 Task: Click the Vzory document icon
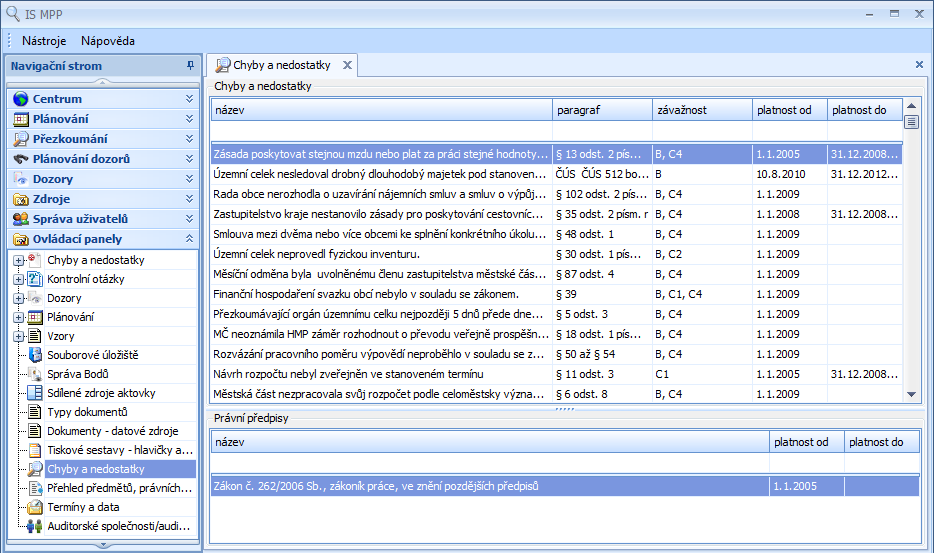click(35, 336)
